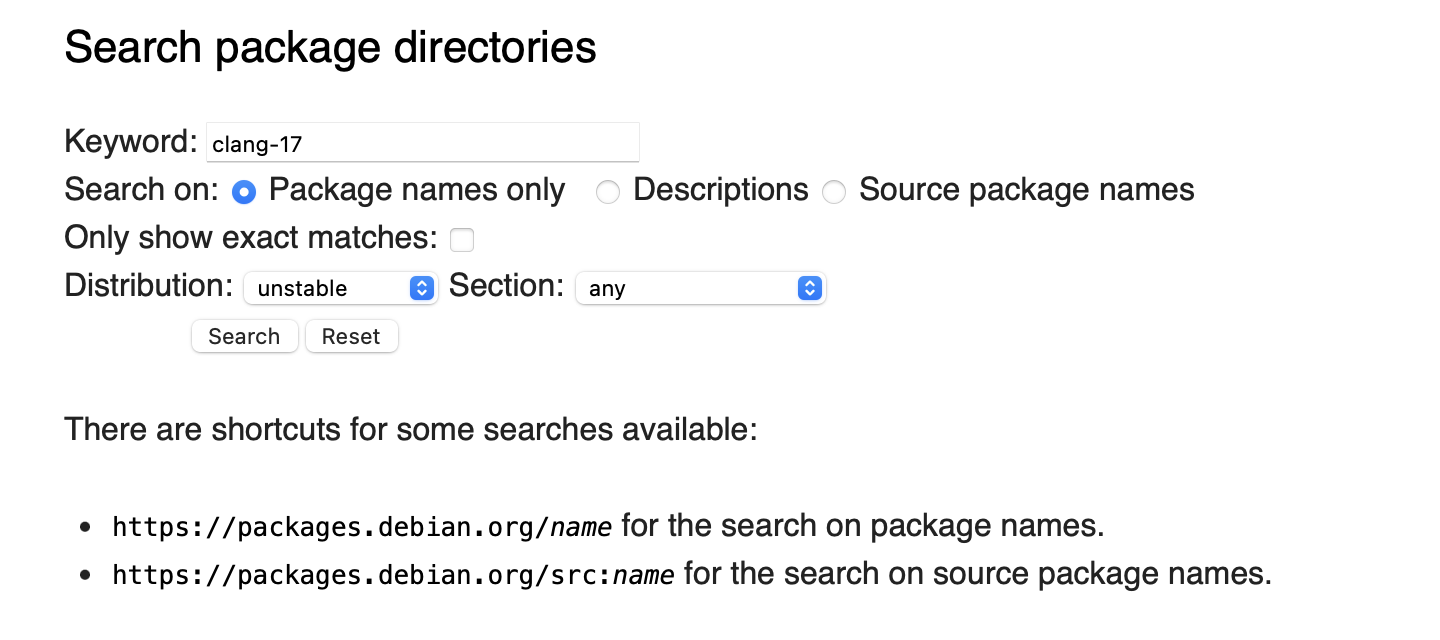
Task: Click the Keyword field containing clang-17
Action: click(x=422, y=143)
